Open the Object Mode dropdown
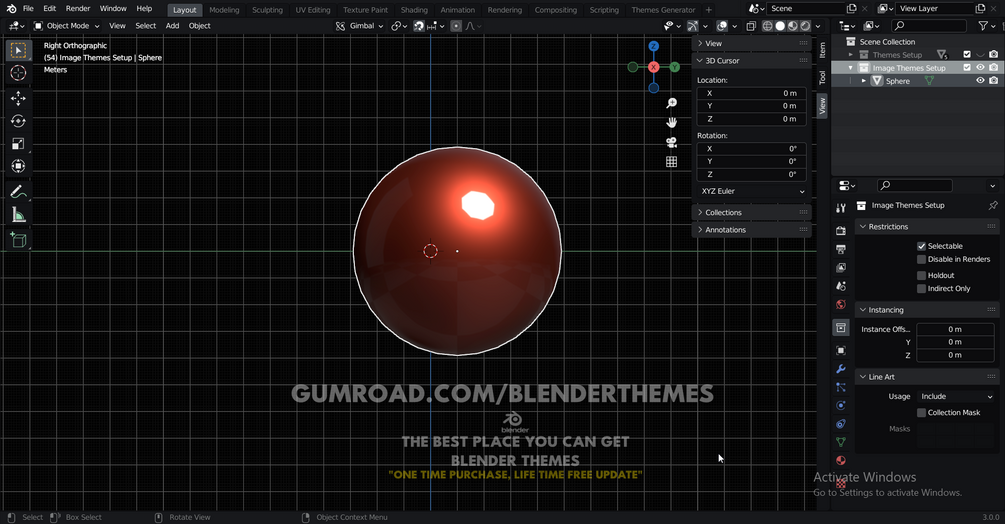This screenshot has width=1005, height=524. [67, 26]
